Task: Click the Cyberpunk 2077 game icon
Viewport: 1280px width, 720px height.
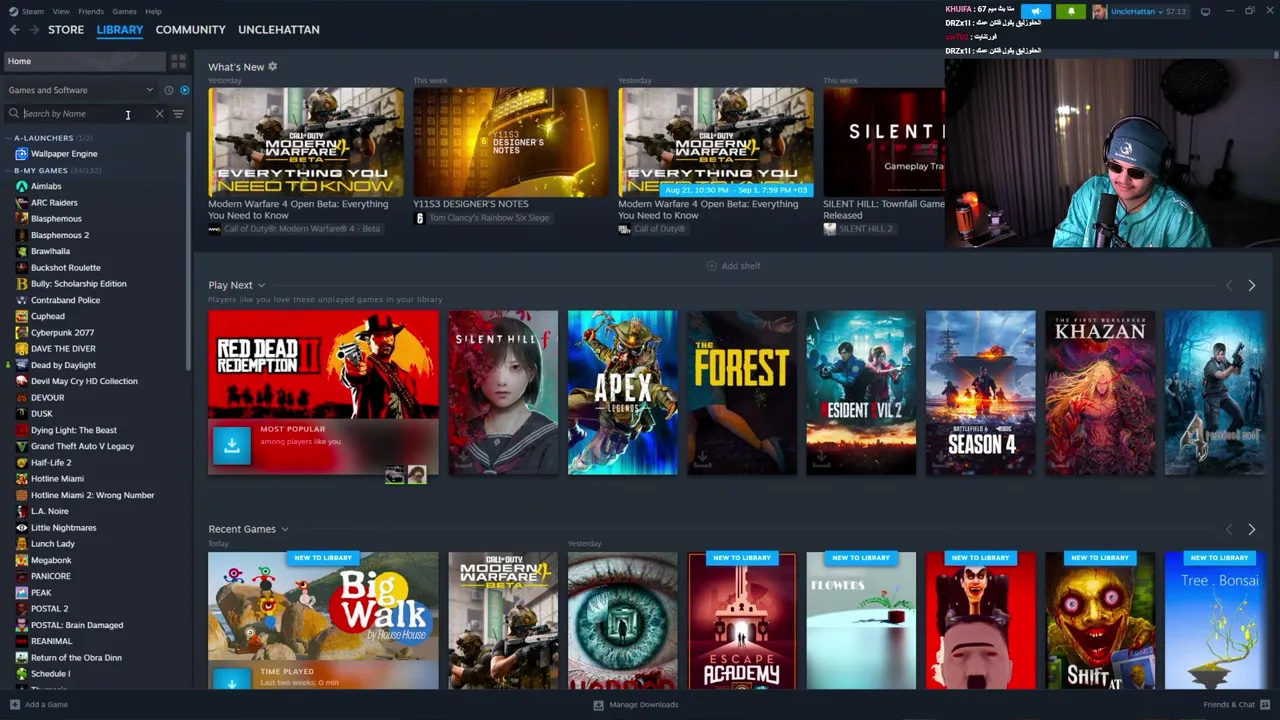Action: tap(21, 332)
